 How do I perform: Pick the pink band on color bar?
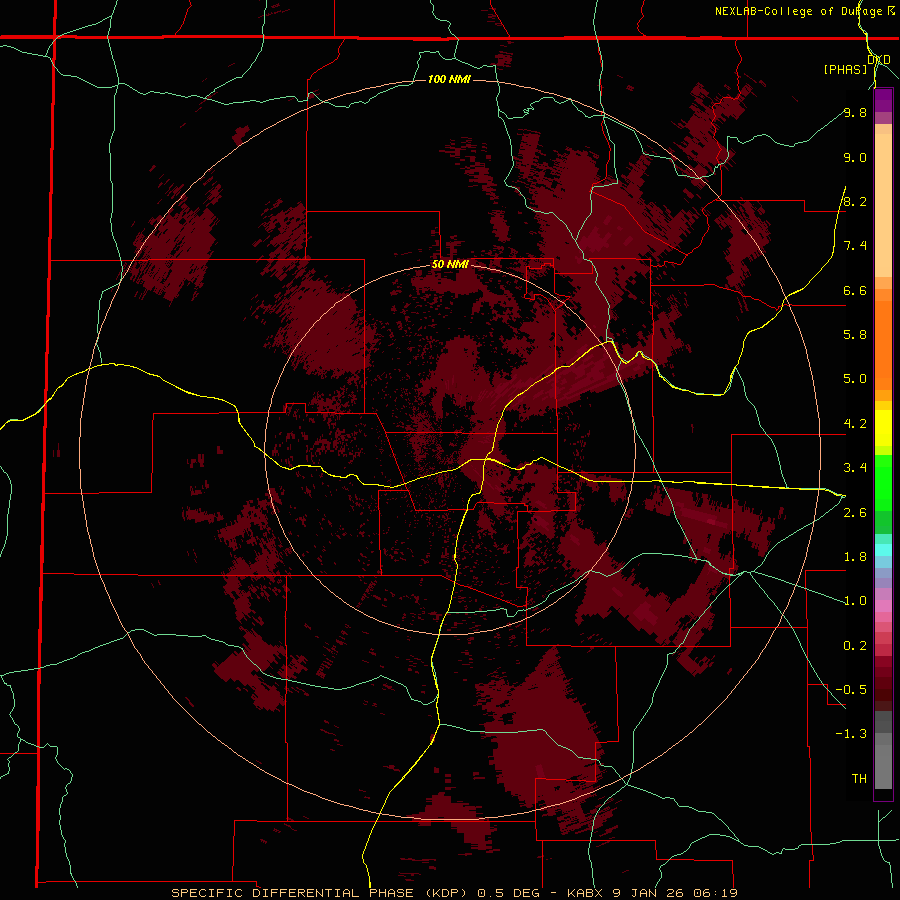883,606
